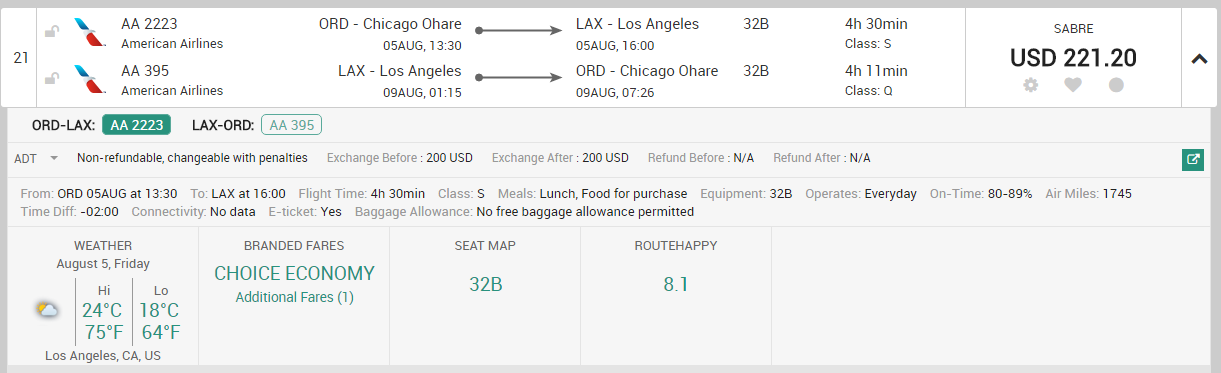Click Additional Fares (1) link
Image resolution: width=1221 pixels, height=373 pixels.
point(294,297)
